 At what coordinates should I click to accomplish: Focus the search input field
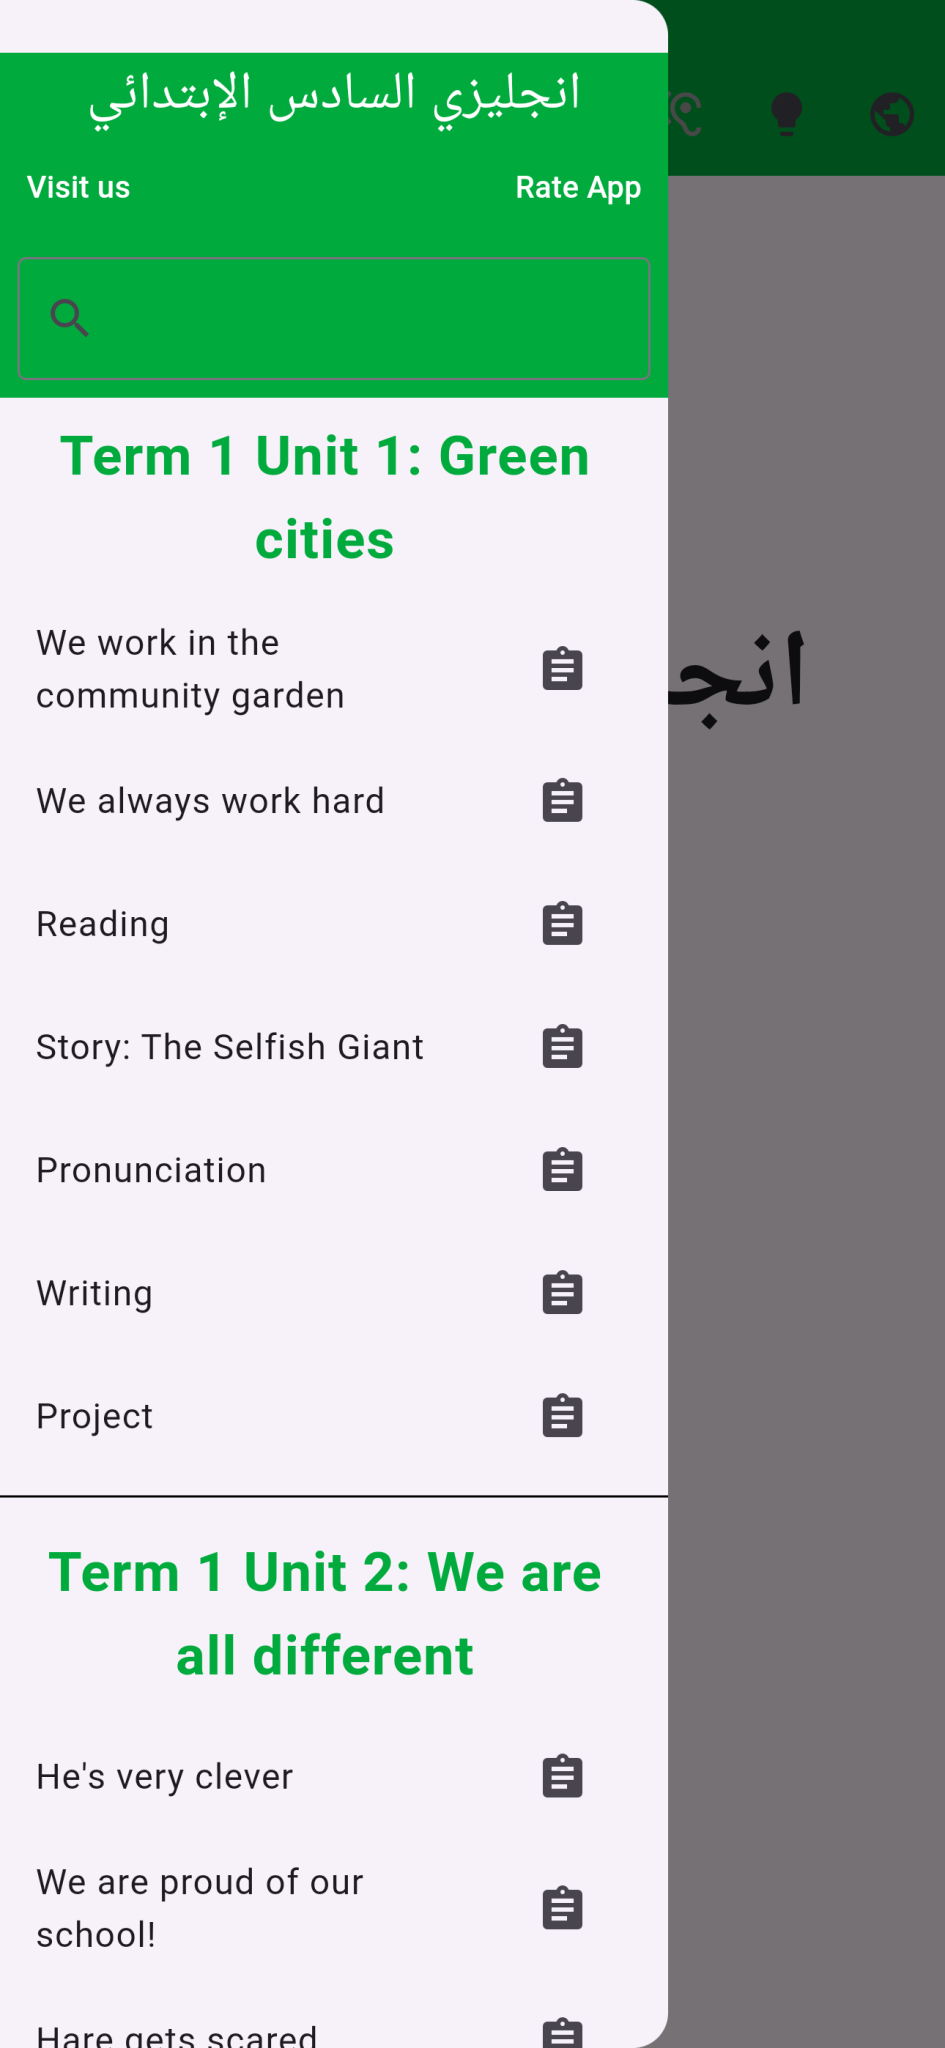(x=360, y=318)
